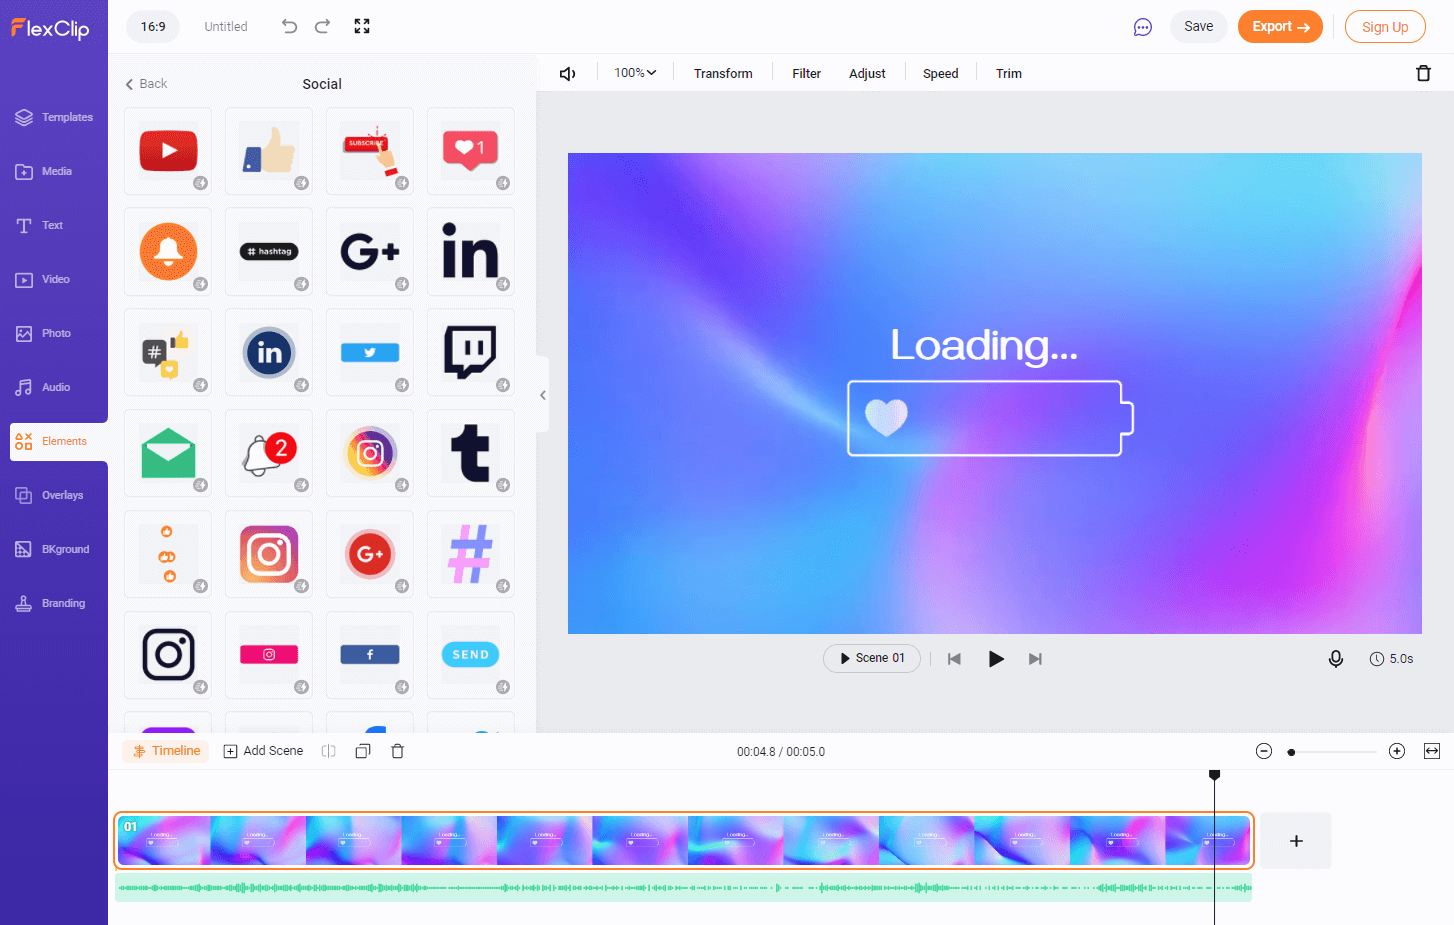The width and height of the screenshot is (1454, 925).
Task: Mute the video volume speaker
Action: click(x=568, y=74)
